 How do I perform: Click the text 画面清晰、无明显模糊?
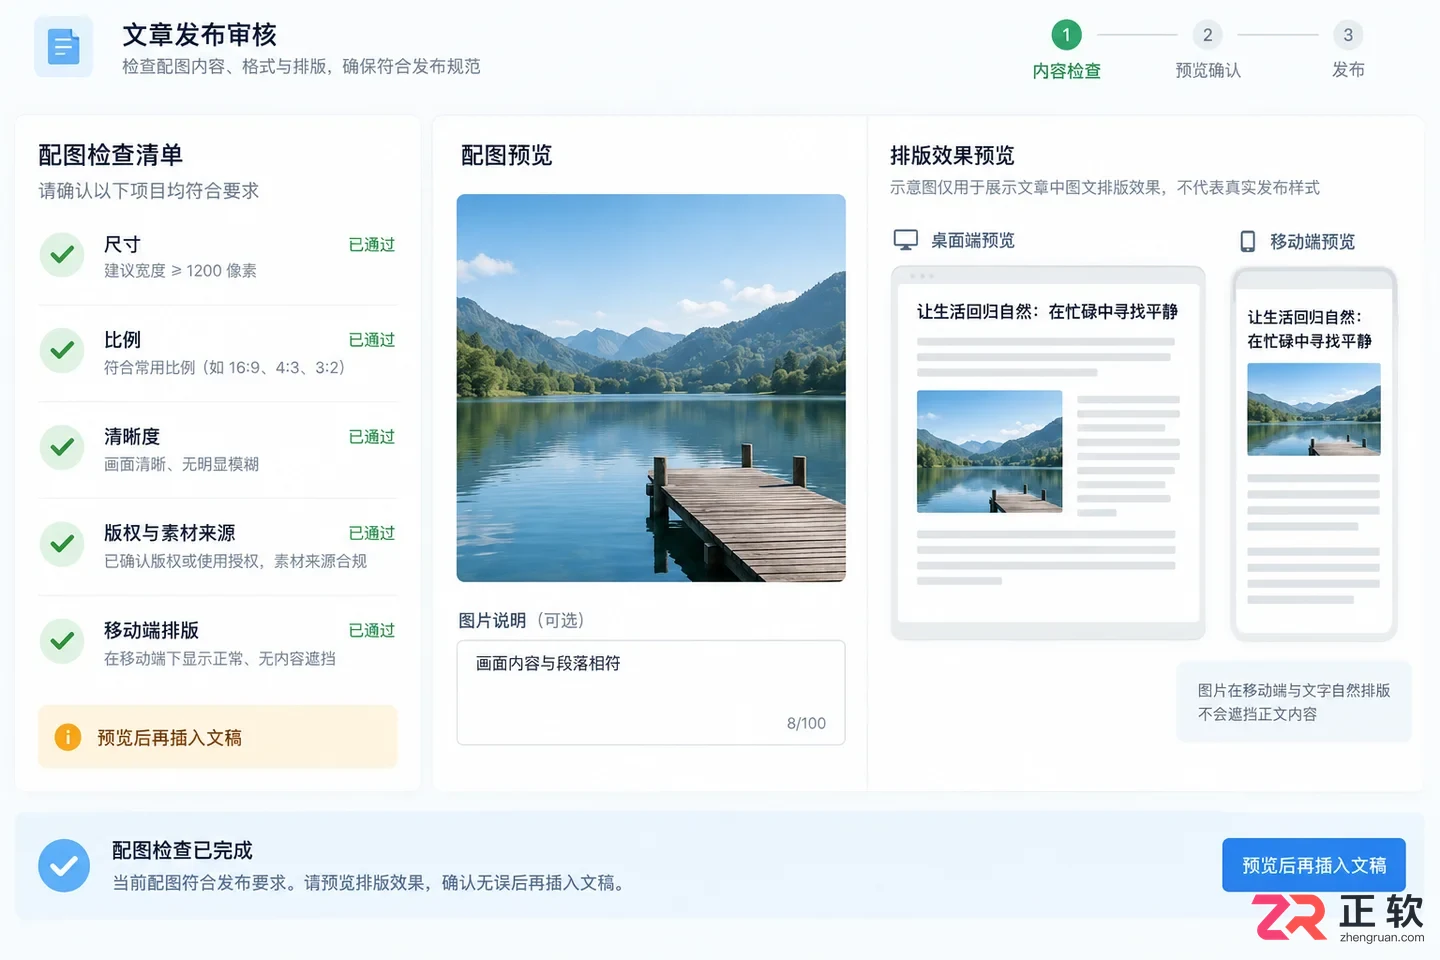pos(181,464)
